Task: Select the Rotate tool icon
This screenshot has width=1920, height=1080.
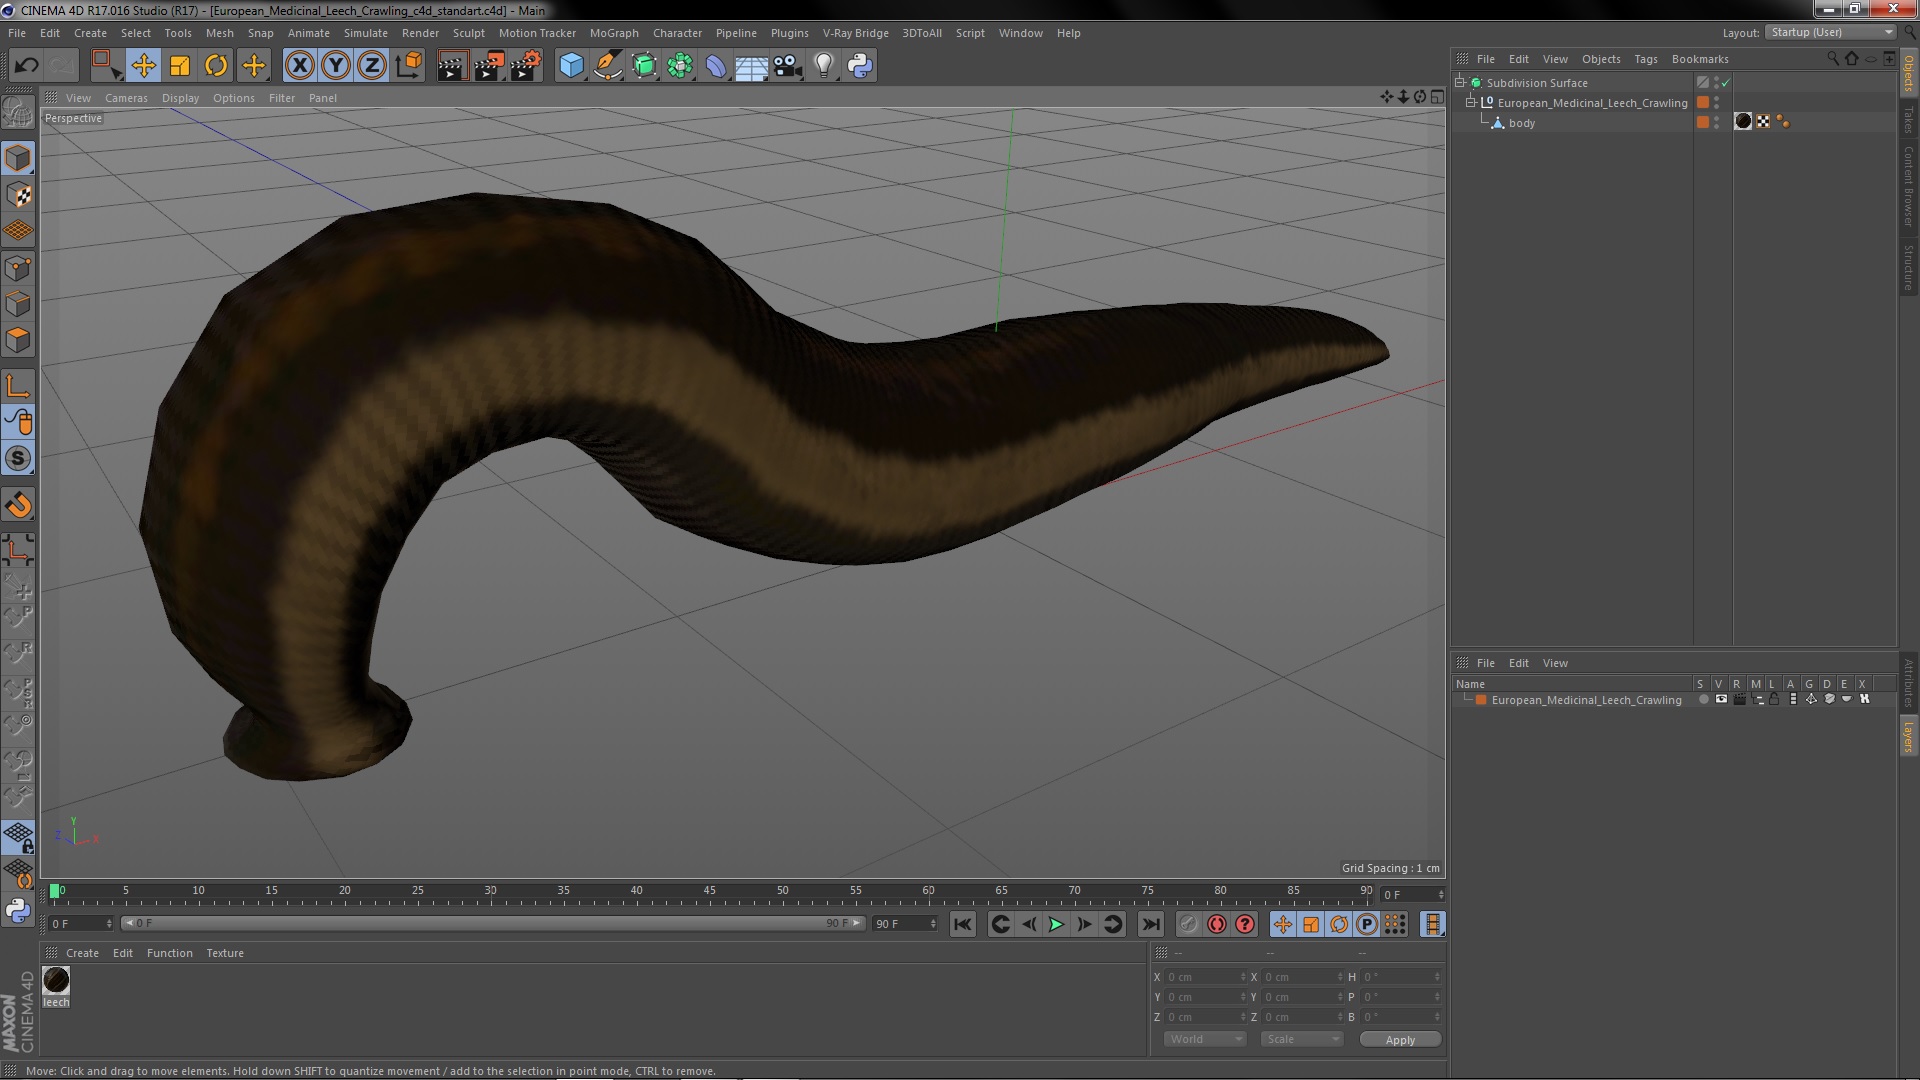Action: pyautogui.click(x=216, y=66)
